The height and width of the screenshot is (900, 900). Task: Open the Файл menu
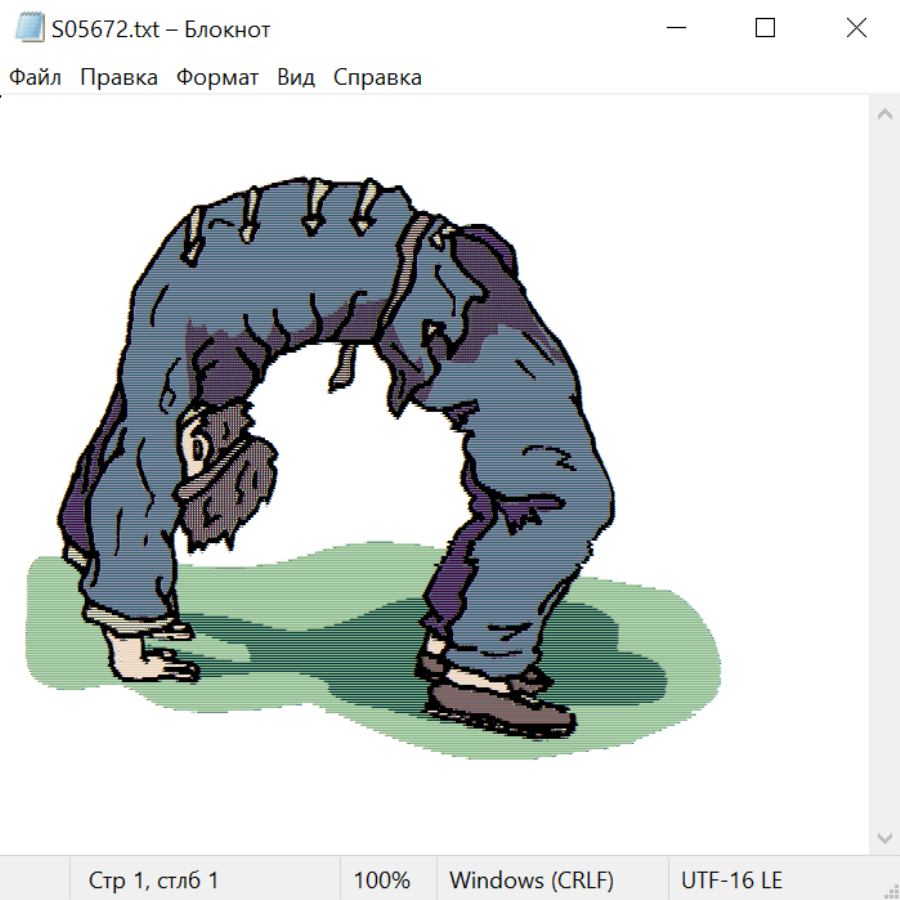35,78
